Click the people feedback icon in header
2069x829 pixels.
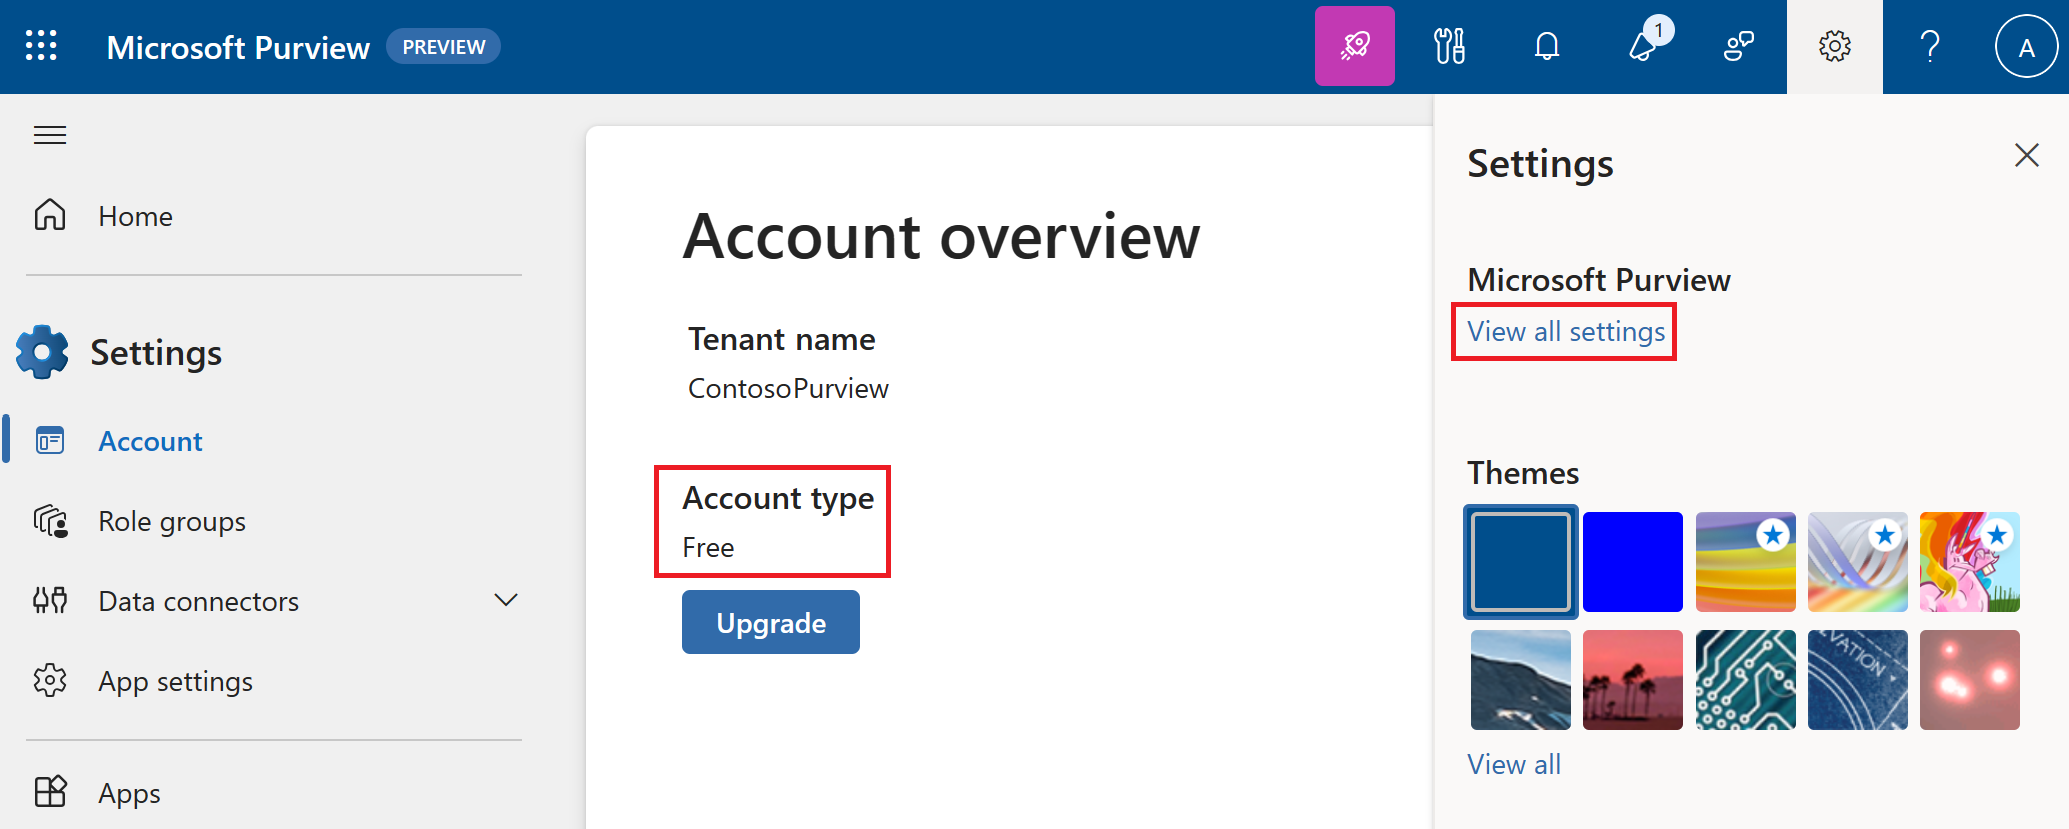1739,46
